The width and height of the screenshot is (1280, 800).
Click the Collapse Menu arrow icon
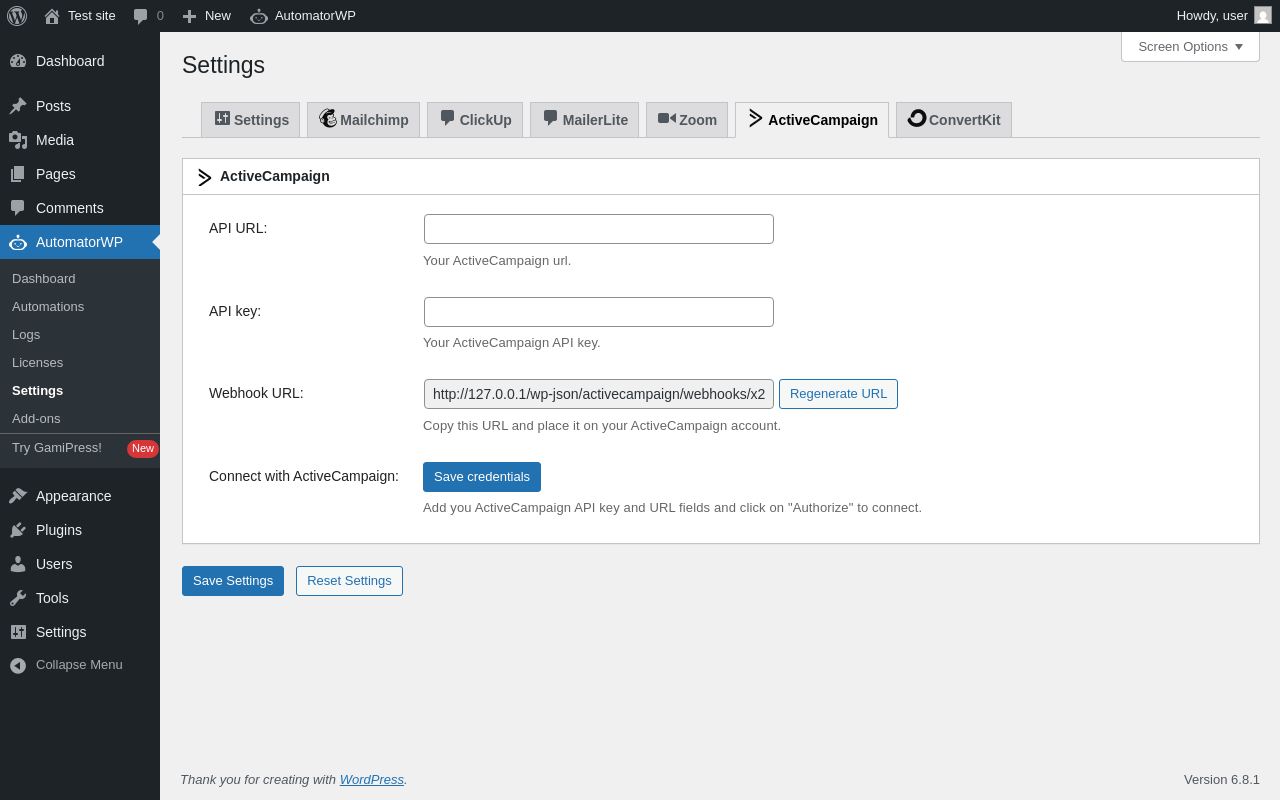[x=18, y=665]
